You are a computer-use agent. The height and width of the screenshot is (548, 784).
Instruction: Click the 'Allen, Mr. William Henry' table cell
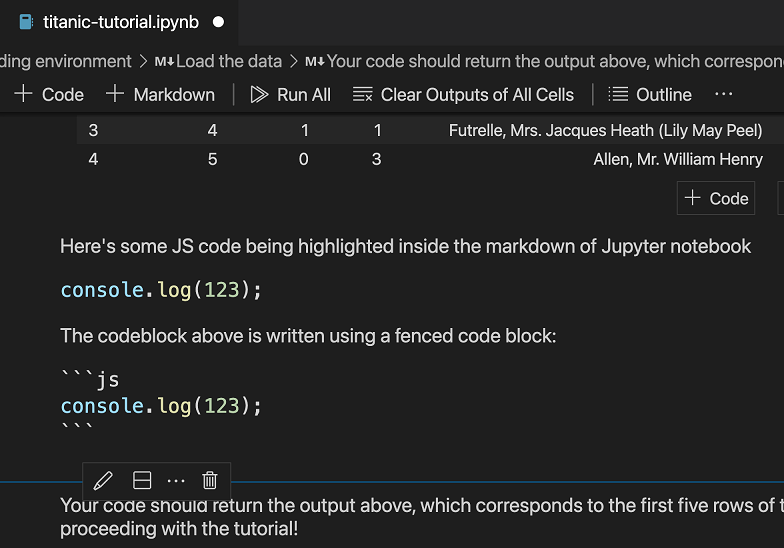point(677,159)
